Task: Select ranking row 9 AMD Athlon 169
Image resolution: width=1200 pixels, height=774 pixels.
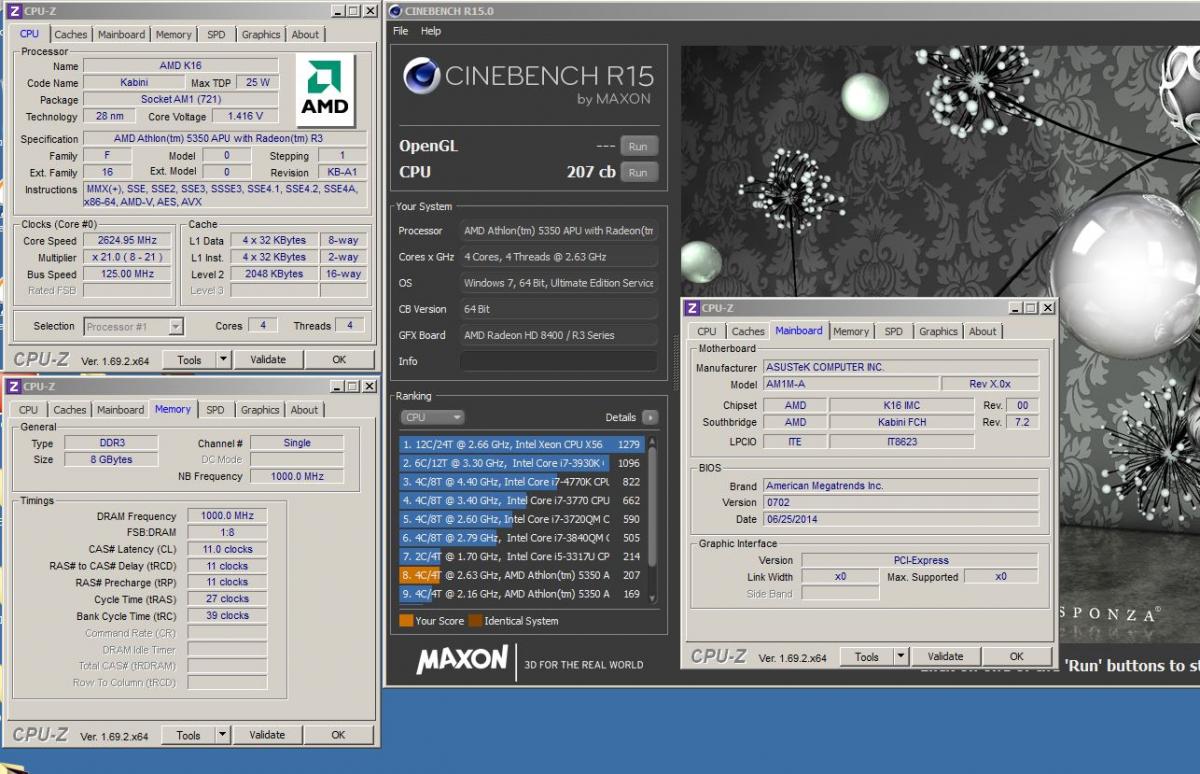Action: (522, 594)
